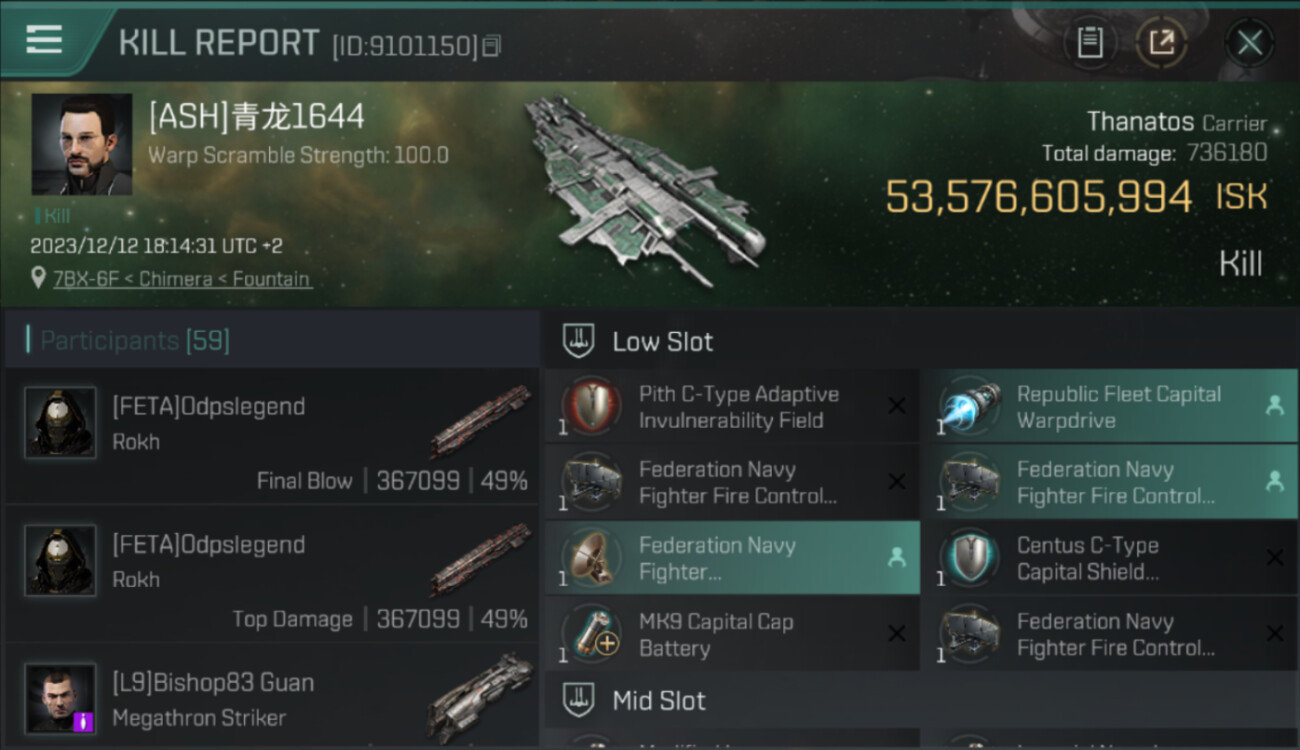Copy the kill report ID

(491, 46)
